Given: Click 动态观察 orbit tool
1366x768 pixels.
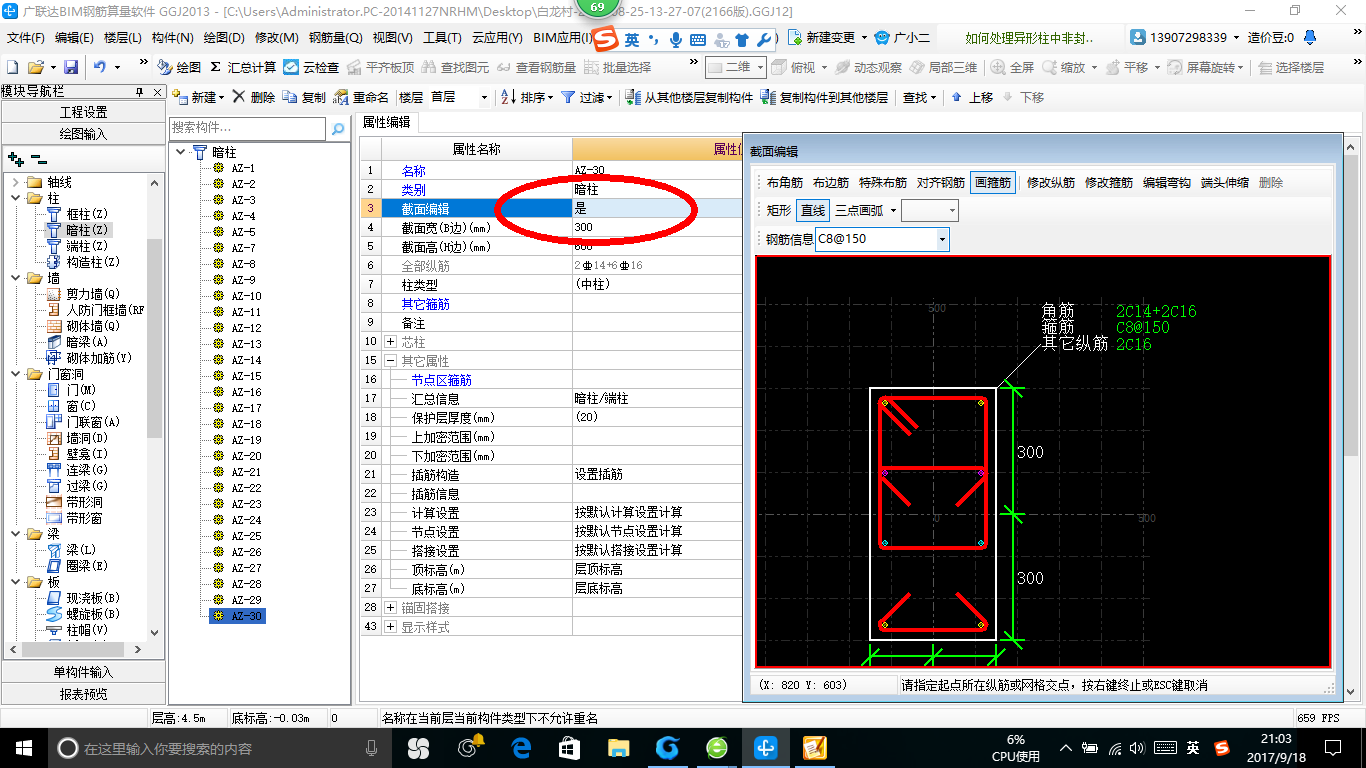Looking at the screenshot, I should [x=869, y=67].
